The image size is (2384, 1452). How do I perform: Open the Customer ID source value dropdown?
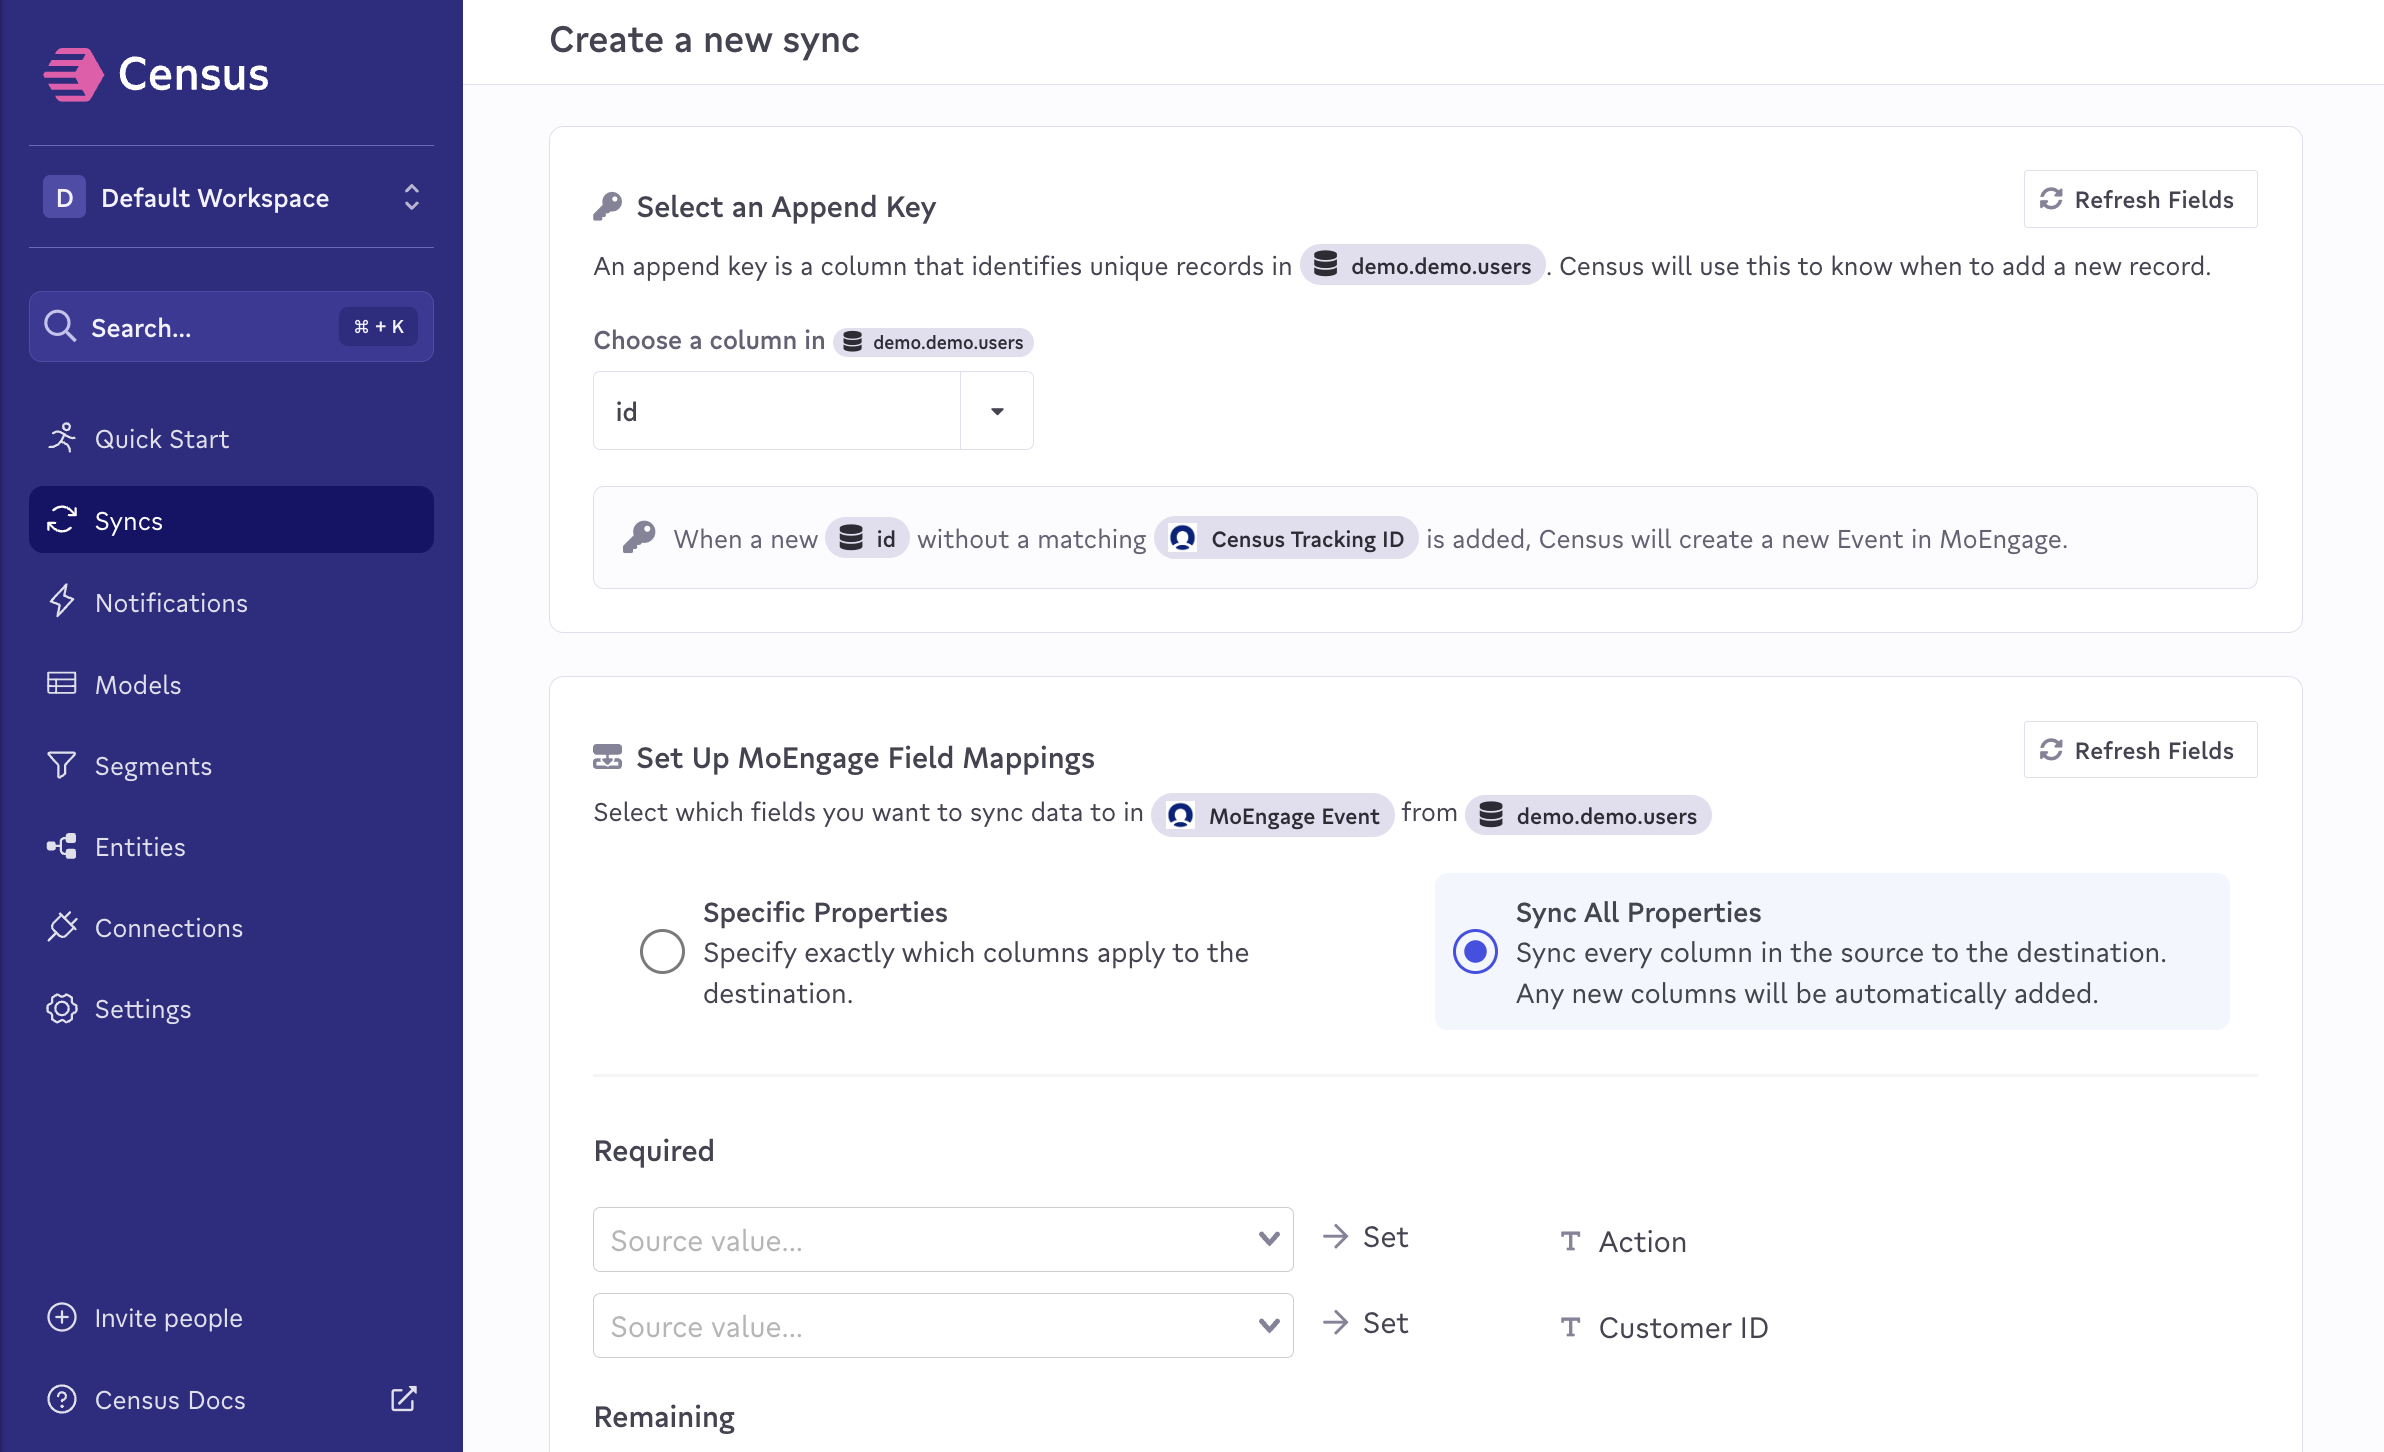pyautogui.click(x=1268, y=1325)
